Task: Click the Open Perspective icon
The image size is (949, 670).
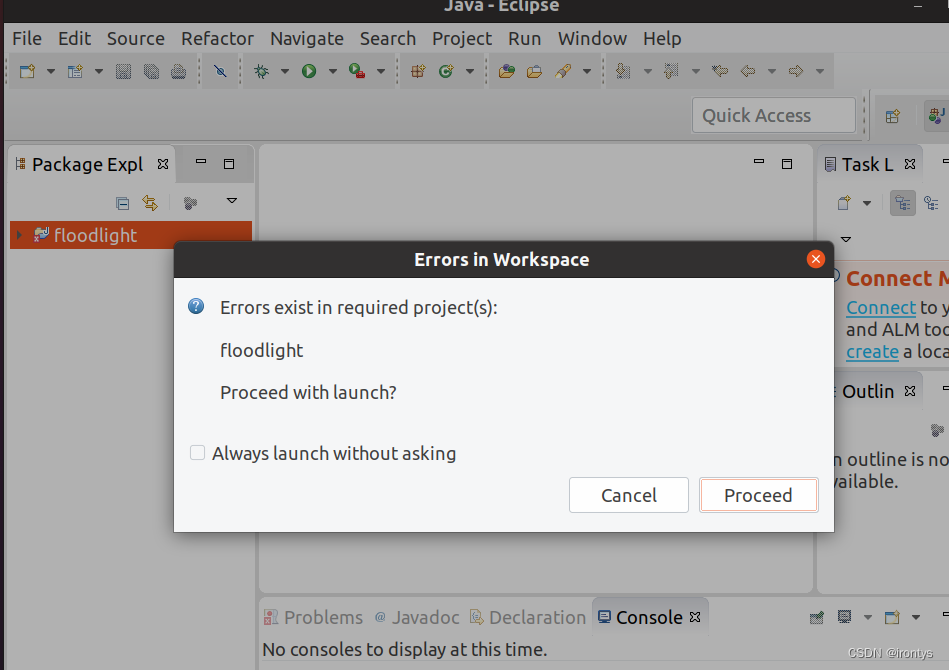Action: click(x=893, y=116)
